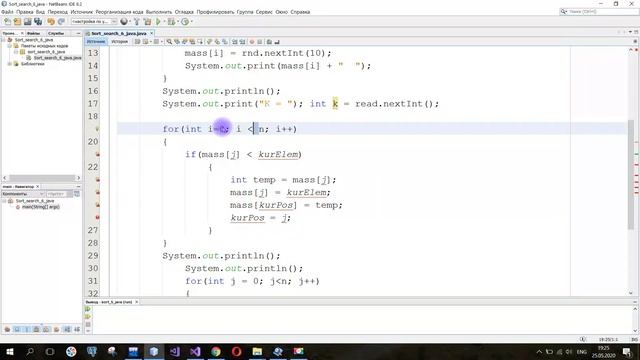Open the Справка menu
The height and width of the screenshot is (360, 640).
point(300,12)
